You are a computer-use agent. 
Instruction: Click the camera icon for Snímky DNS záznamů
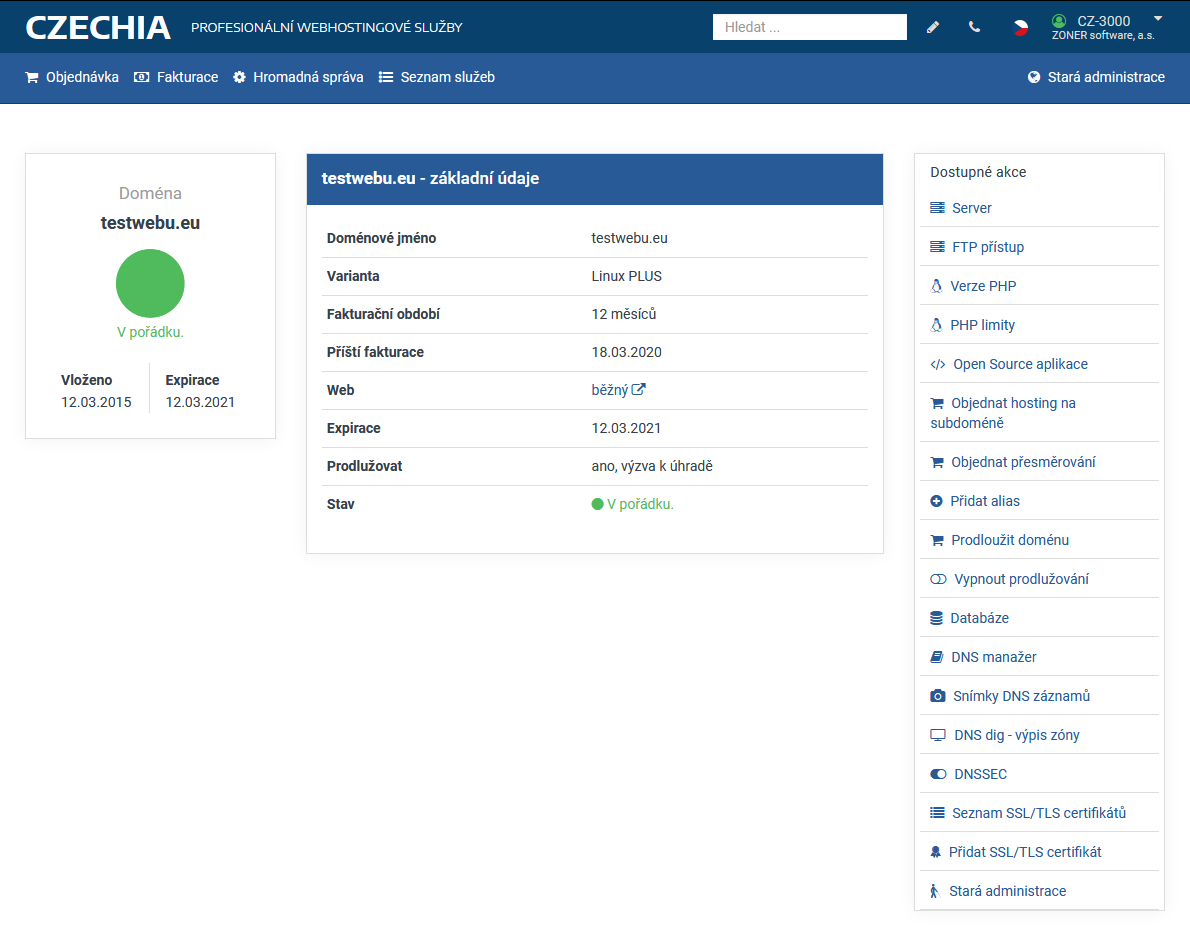tap(937, 696)
